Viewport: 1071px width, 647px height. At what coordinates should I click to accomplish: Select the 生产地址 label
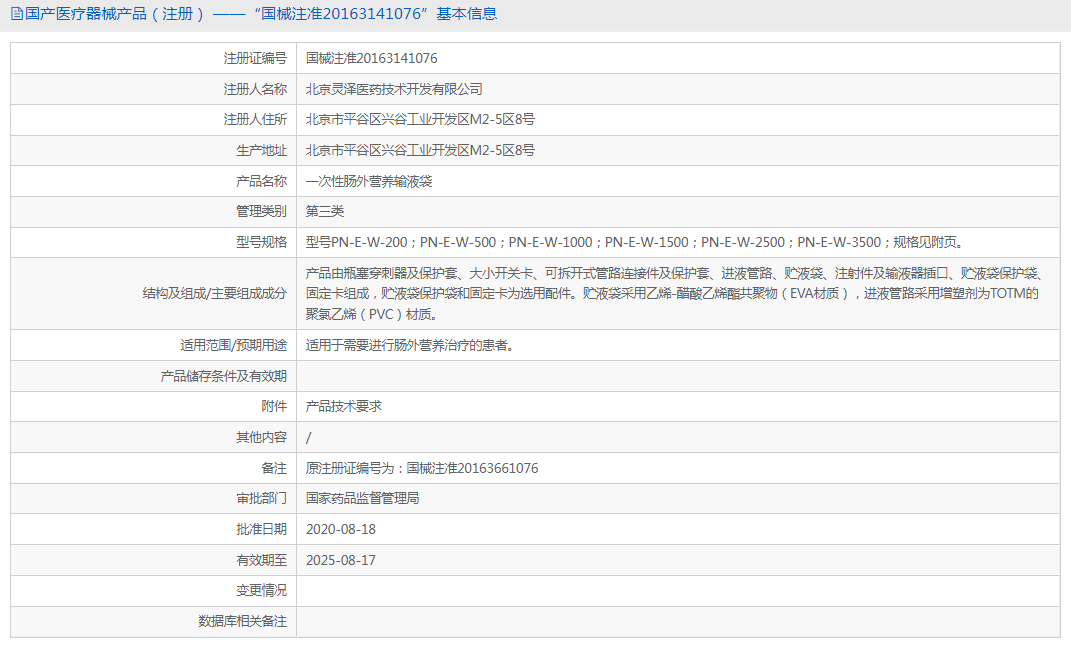pos(261,150)
